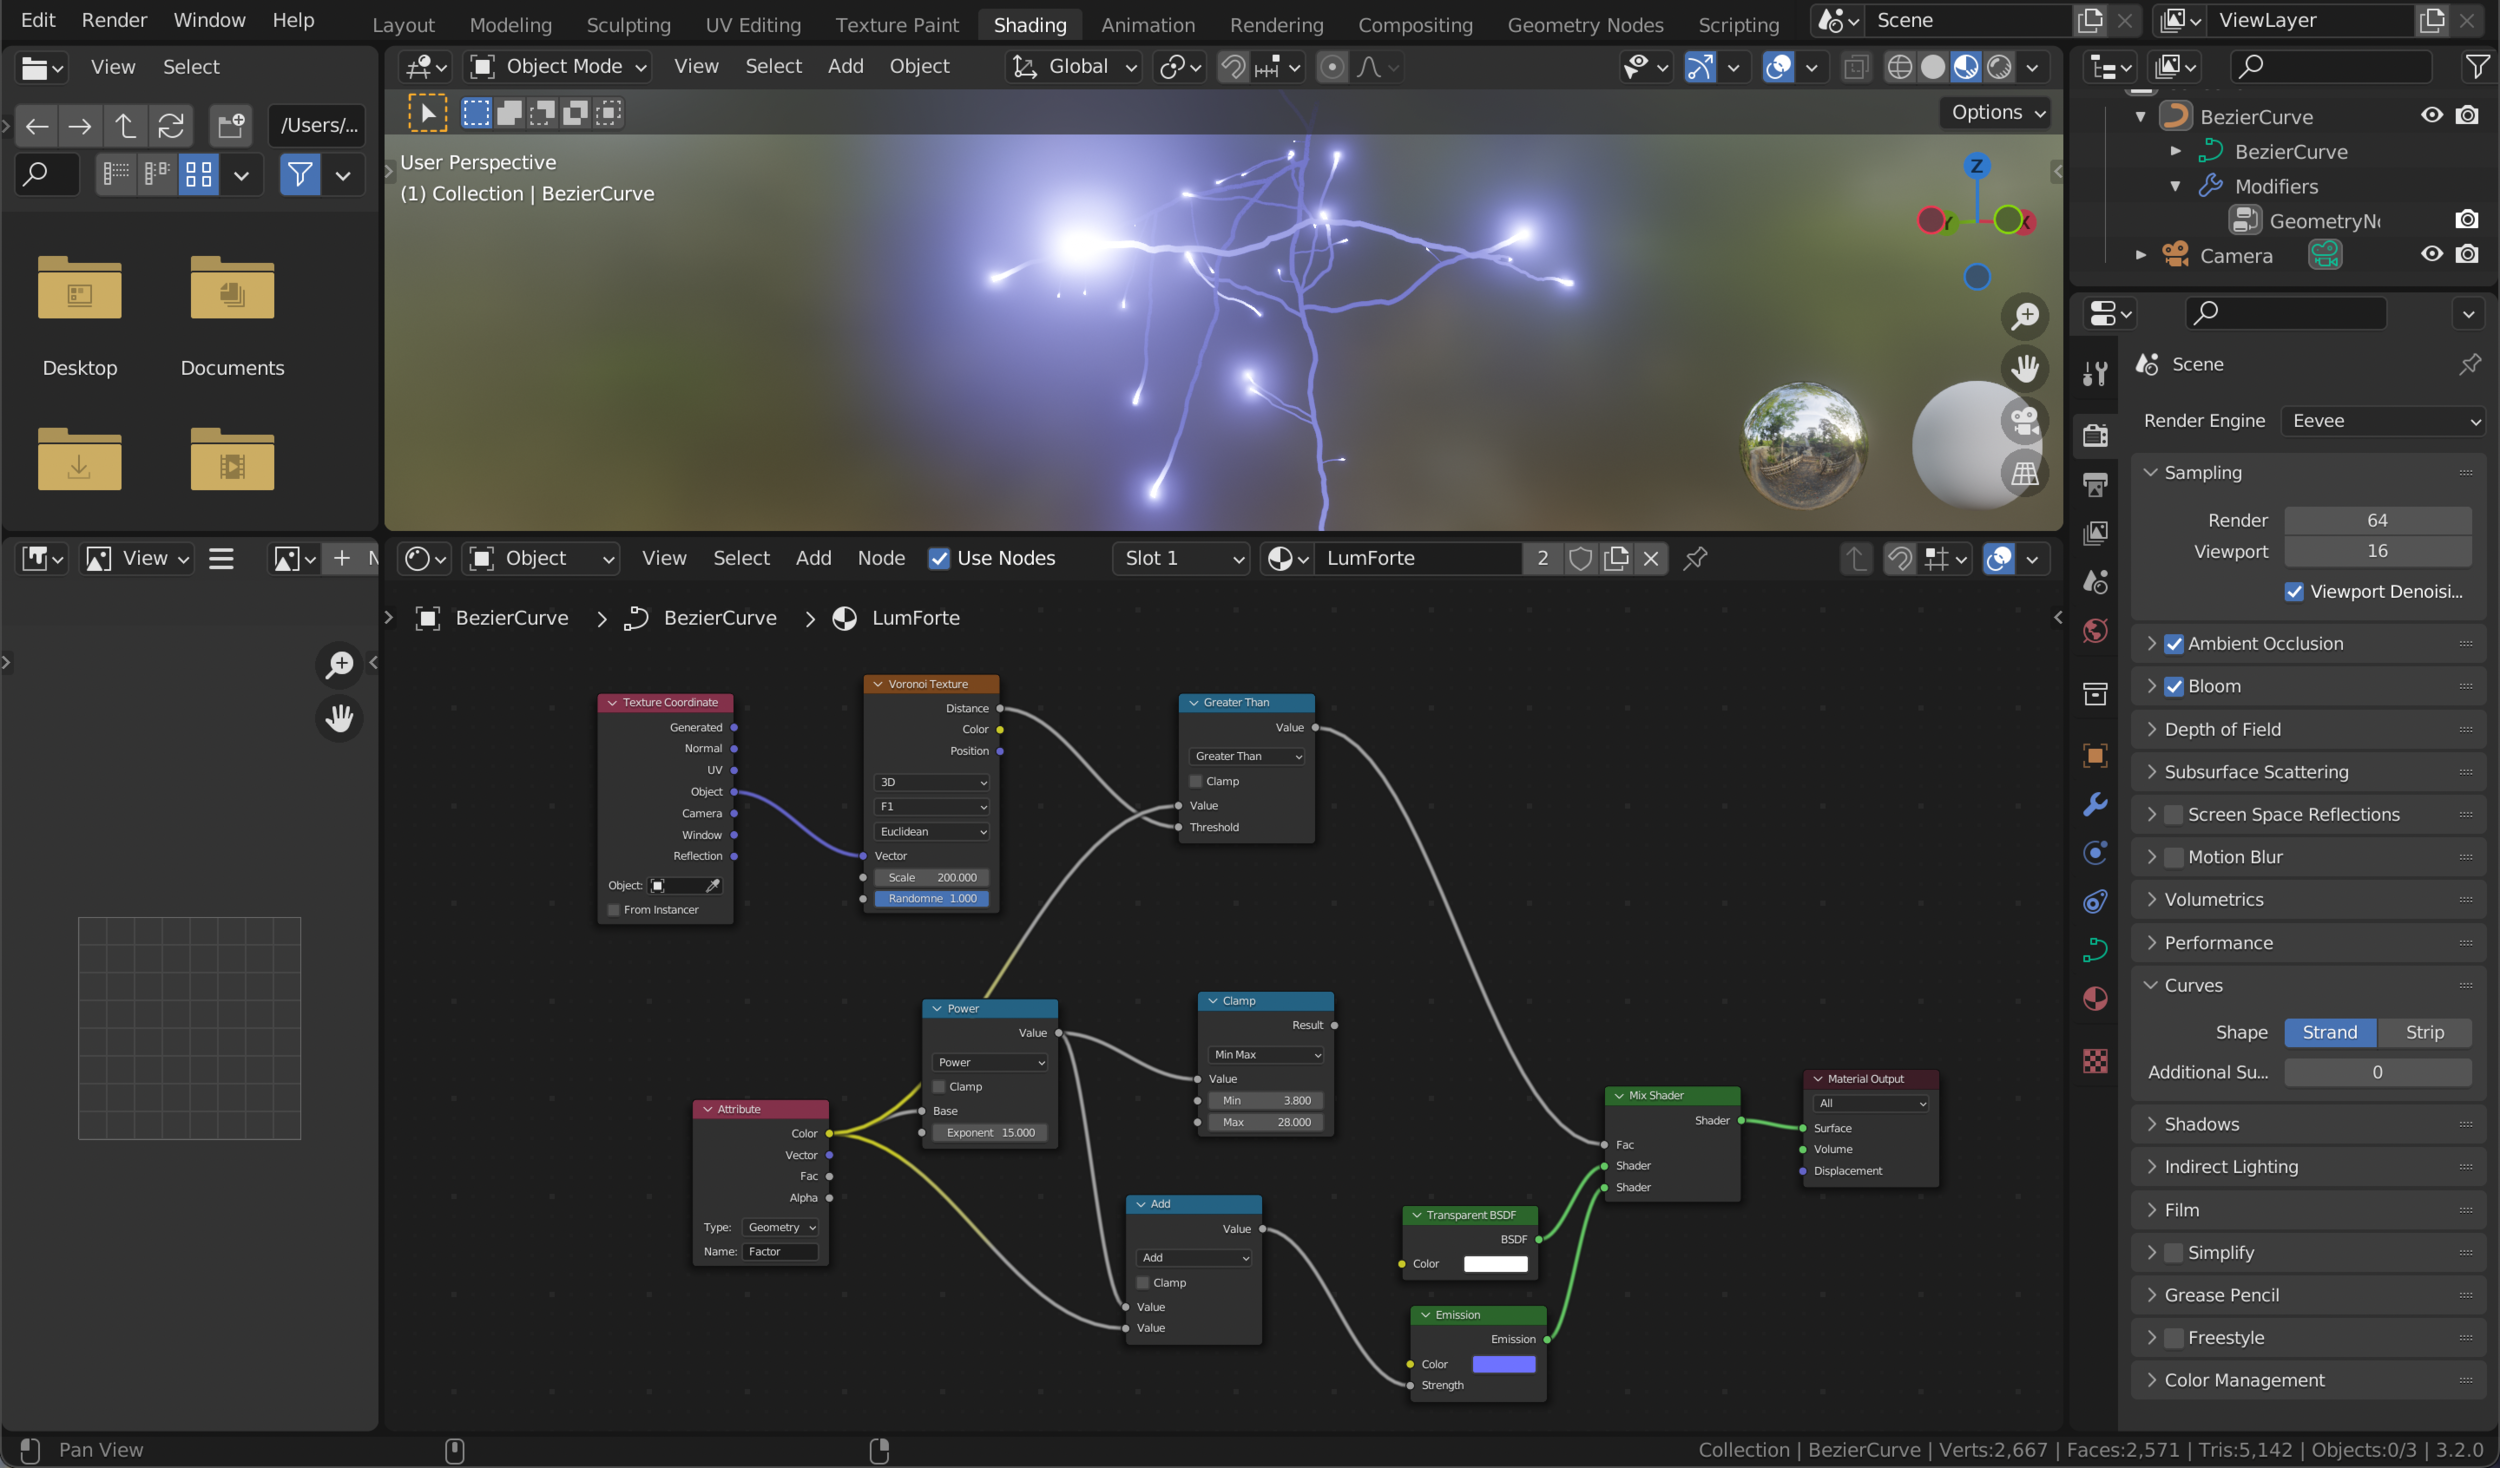
Task: Click the pan view hand icon
Action: [2025, 369]
